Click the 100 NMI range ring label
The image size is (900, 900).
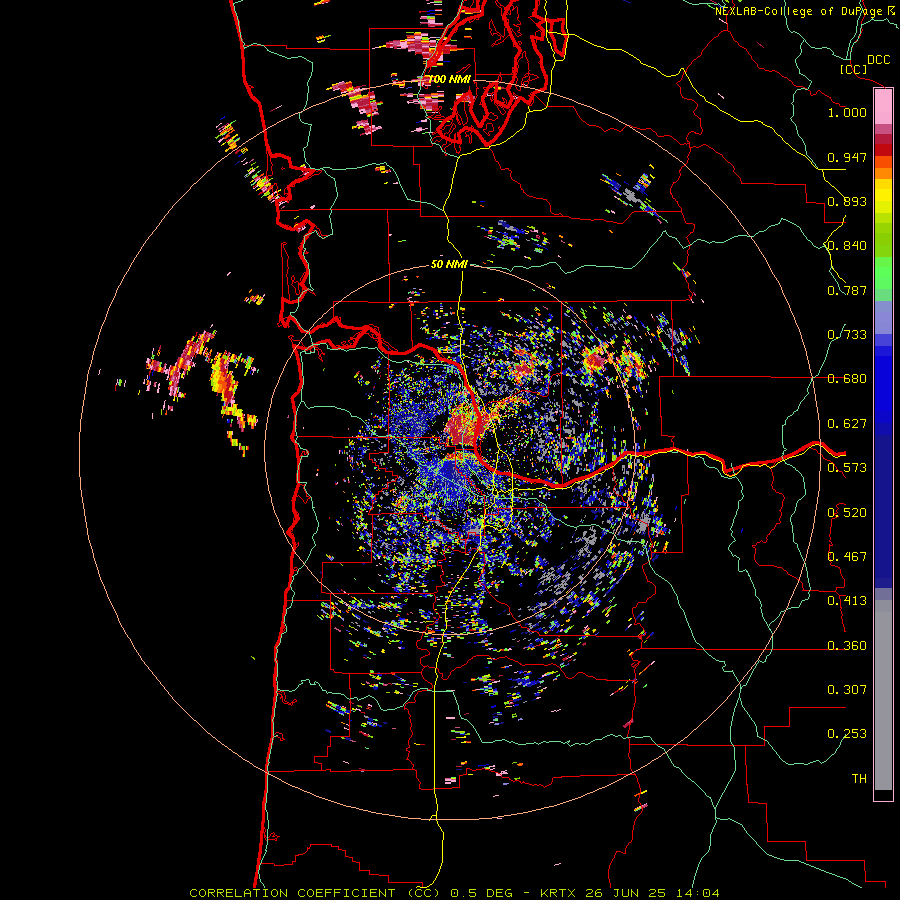click(449, 79)
